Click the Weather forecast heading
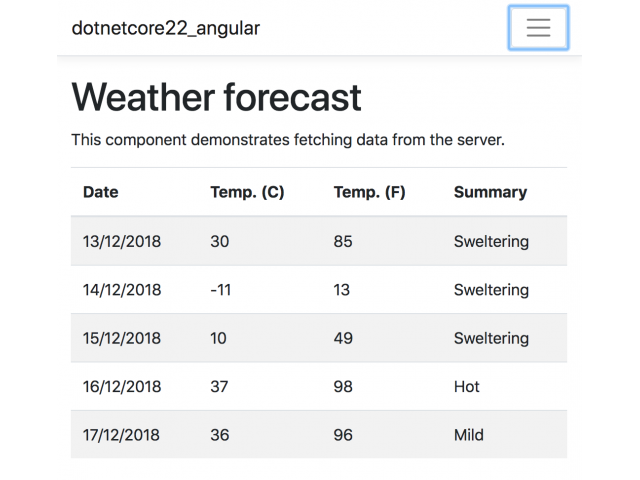 coord(216,97)
